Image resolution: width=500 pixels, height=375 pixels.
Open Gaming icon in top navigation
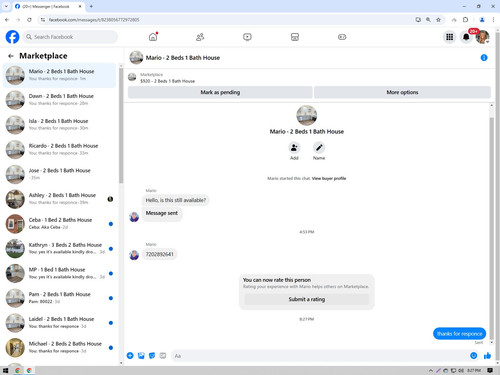pos(342,37)
